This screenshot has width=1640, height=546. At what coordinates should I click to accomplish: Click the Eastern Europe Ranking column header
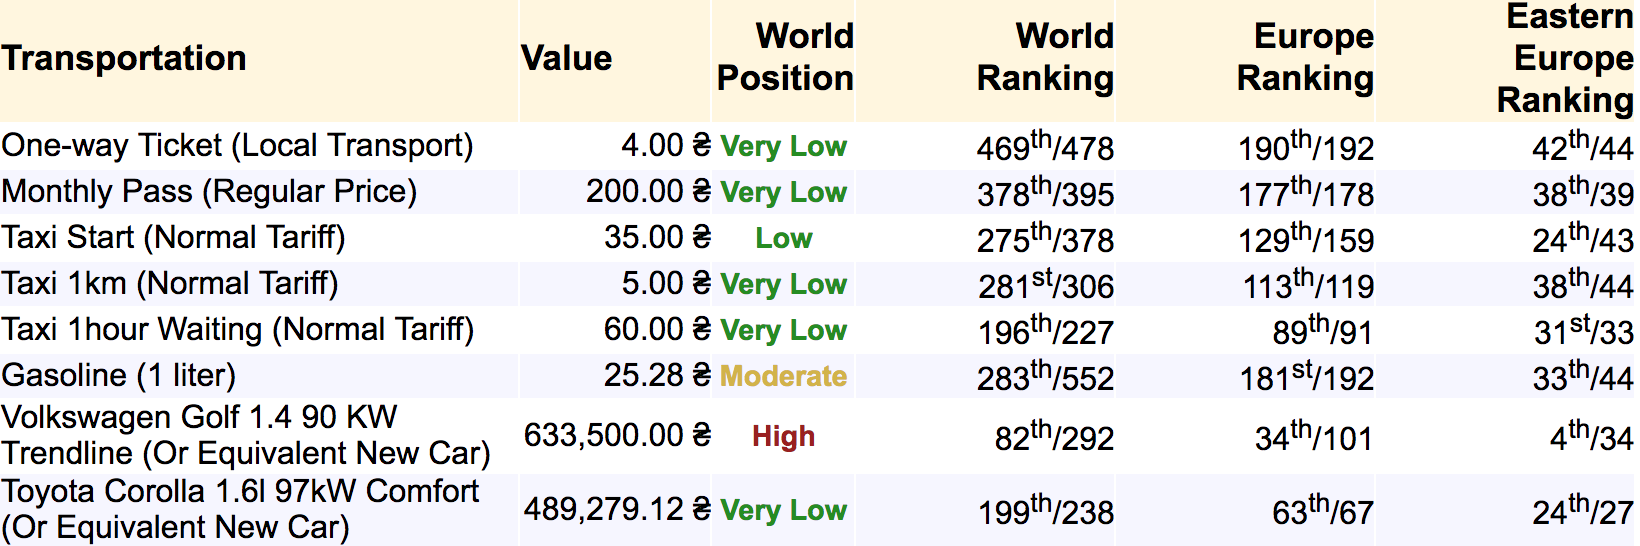pos(1565,58)
